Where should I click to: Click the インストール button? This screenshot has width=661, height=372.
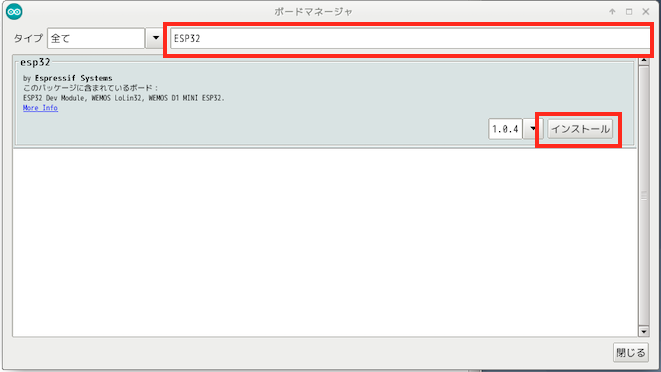pyautogui.click(x=580, y=129)
